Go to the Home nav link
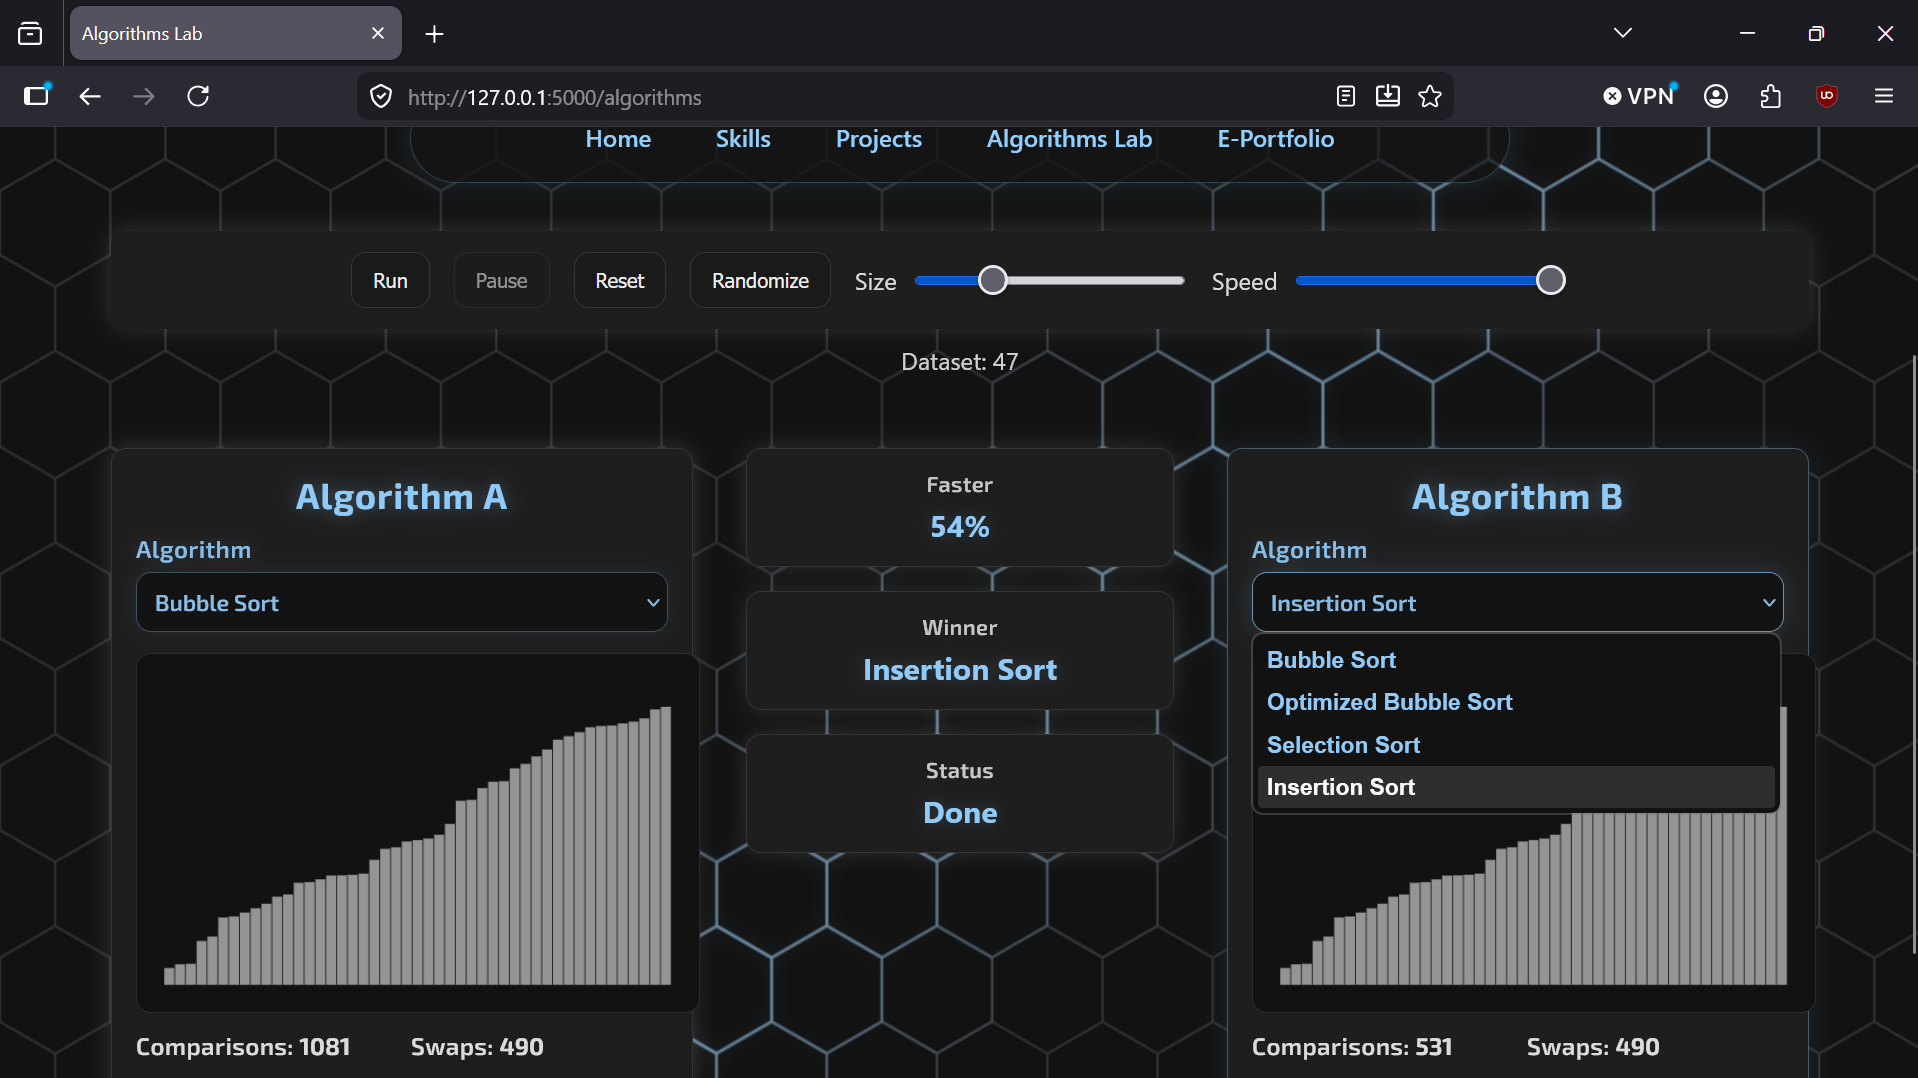The height and width of the screenshot is (1078, 1918). pos(618,139)
